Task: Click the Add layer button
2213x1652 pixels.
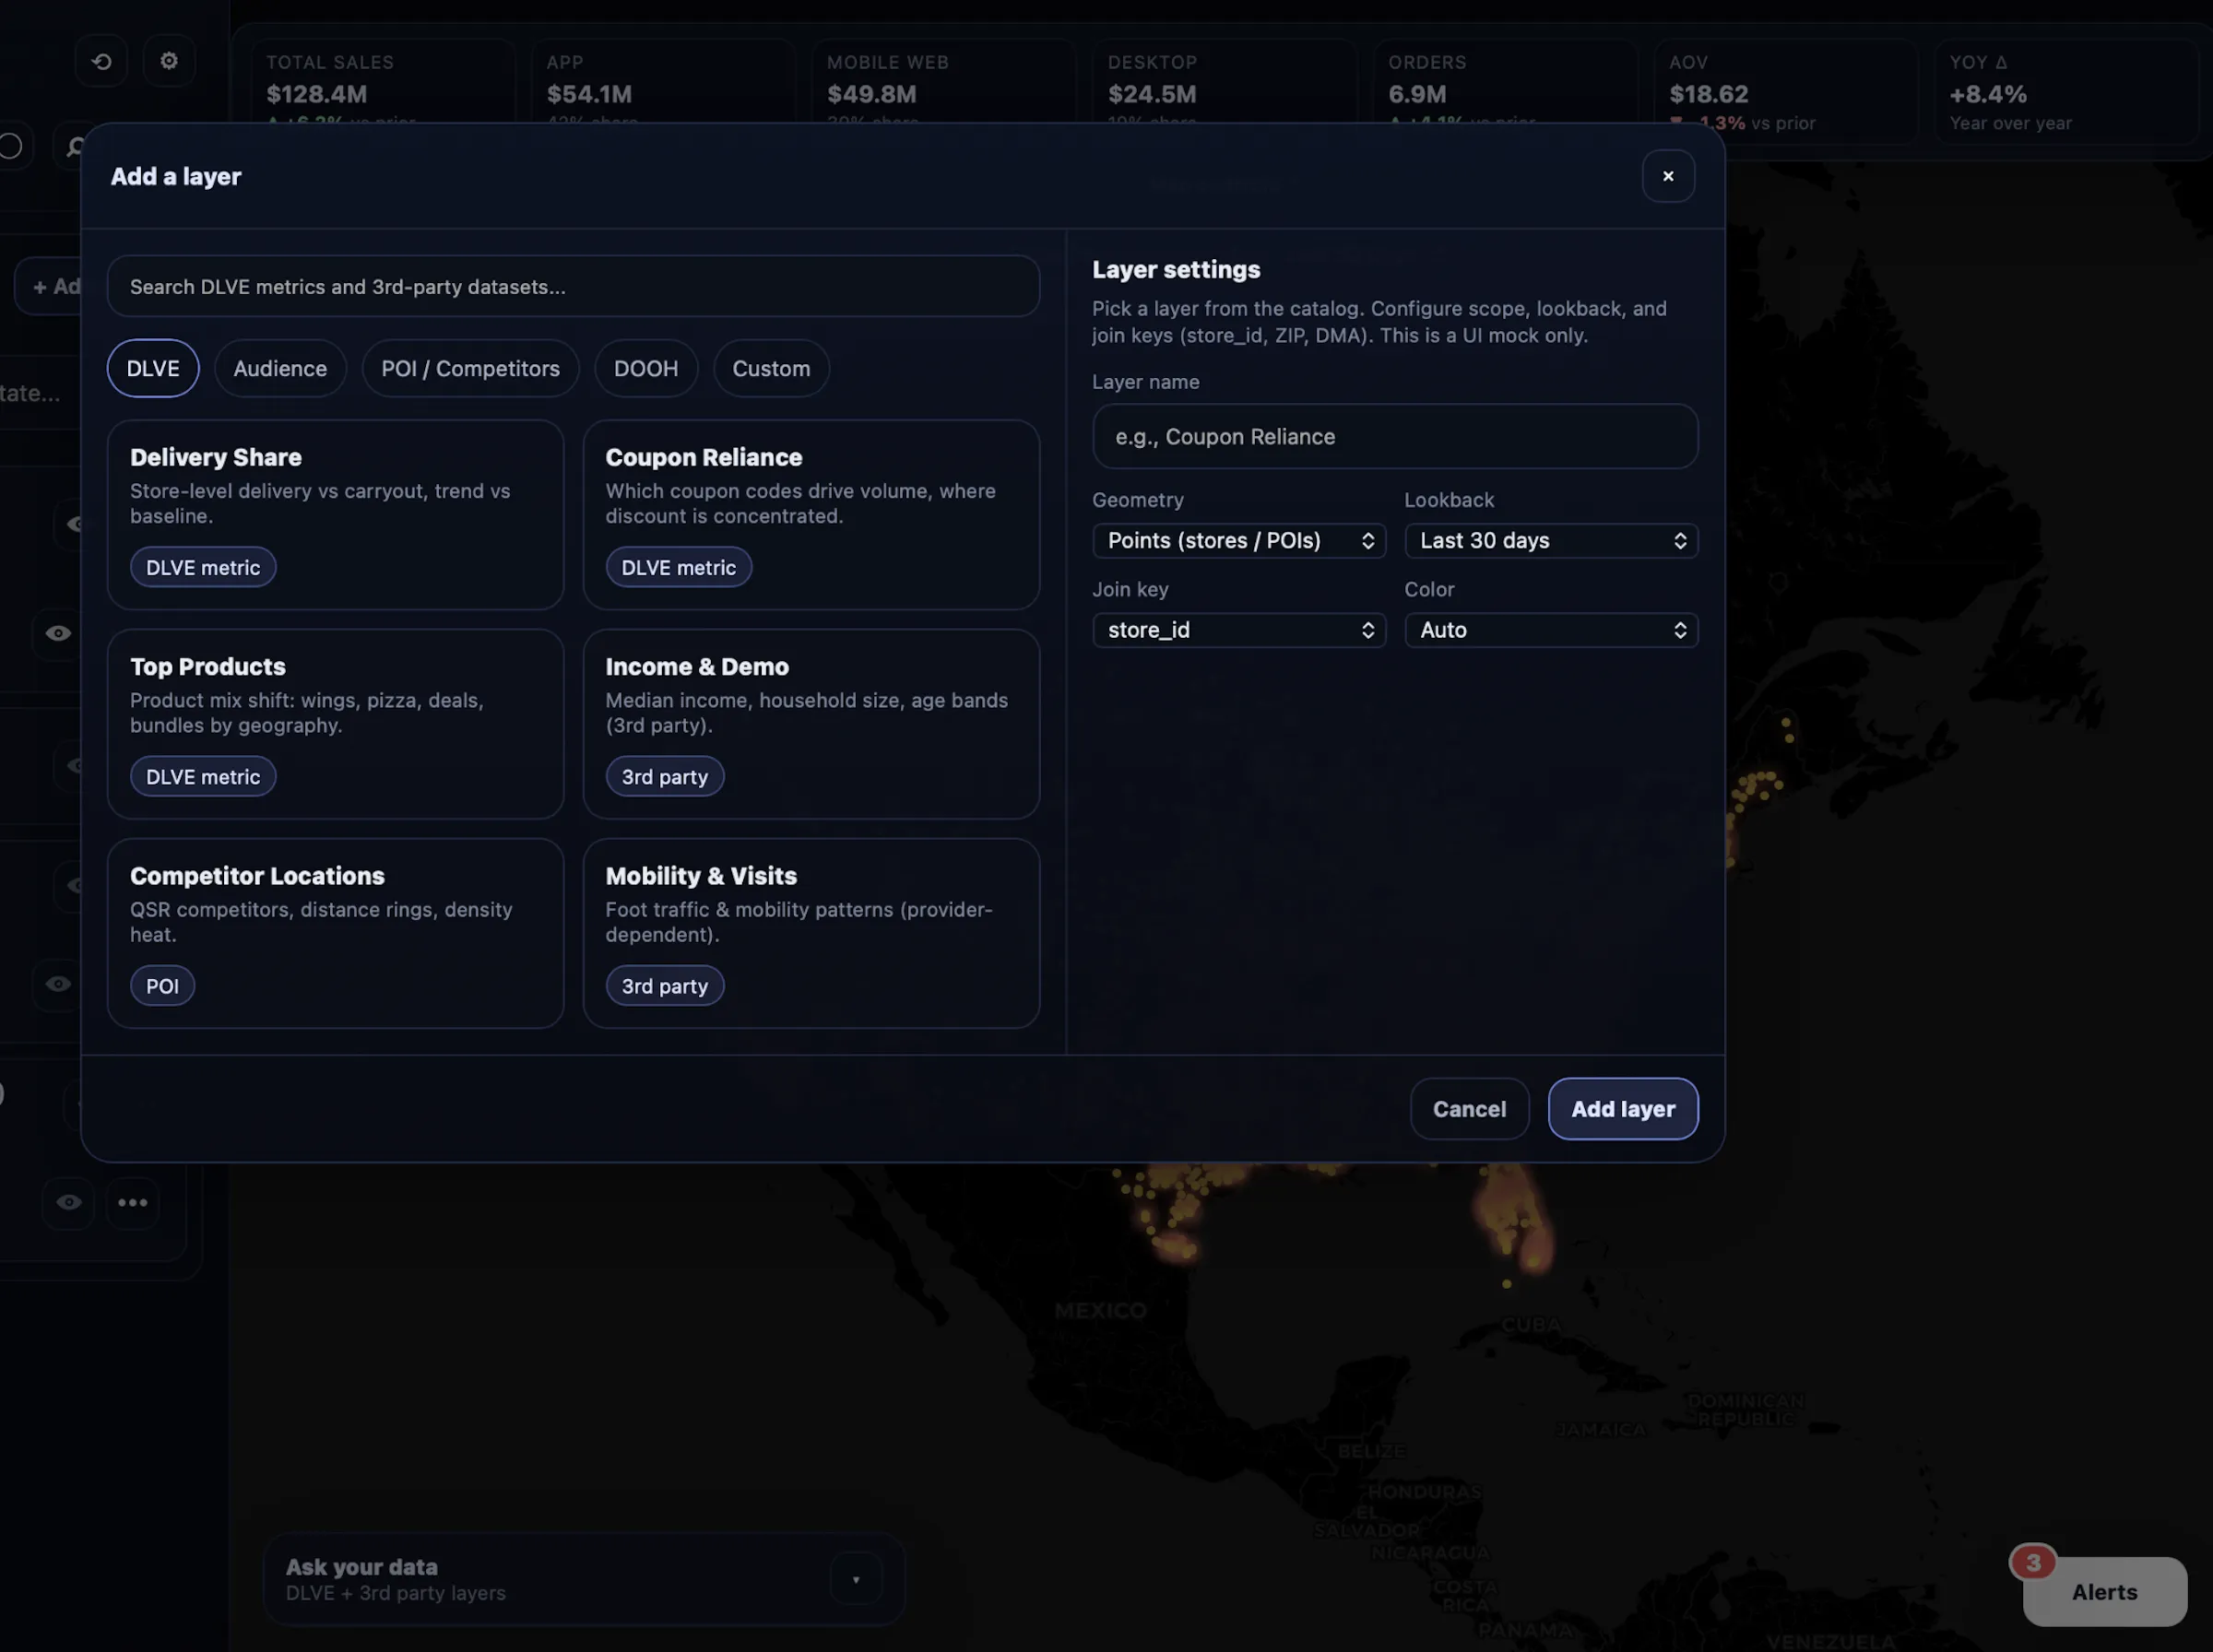Action: click(1622, 1108)
